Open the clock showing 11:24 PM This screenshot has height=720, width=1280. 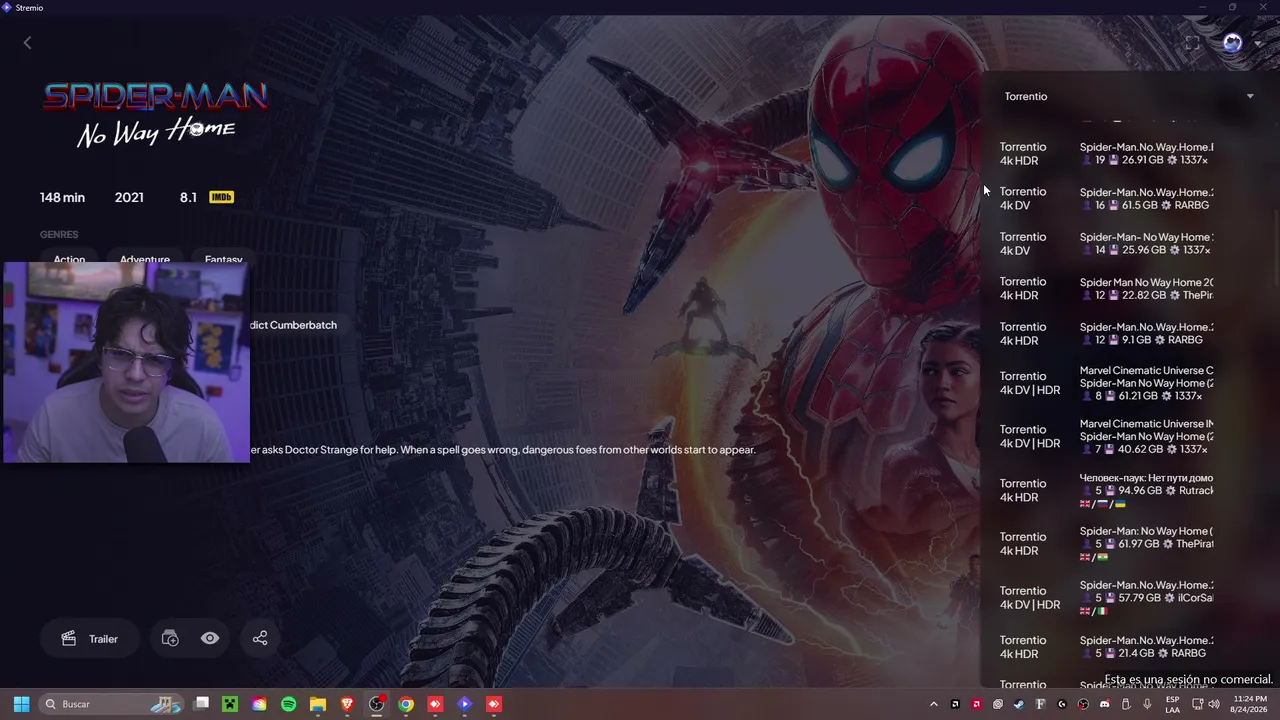click(1249, 704)
